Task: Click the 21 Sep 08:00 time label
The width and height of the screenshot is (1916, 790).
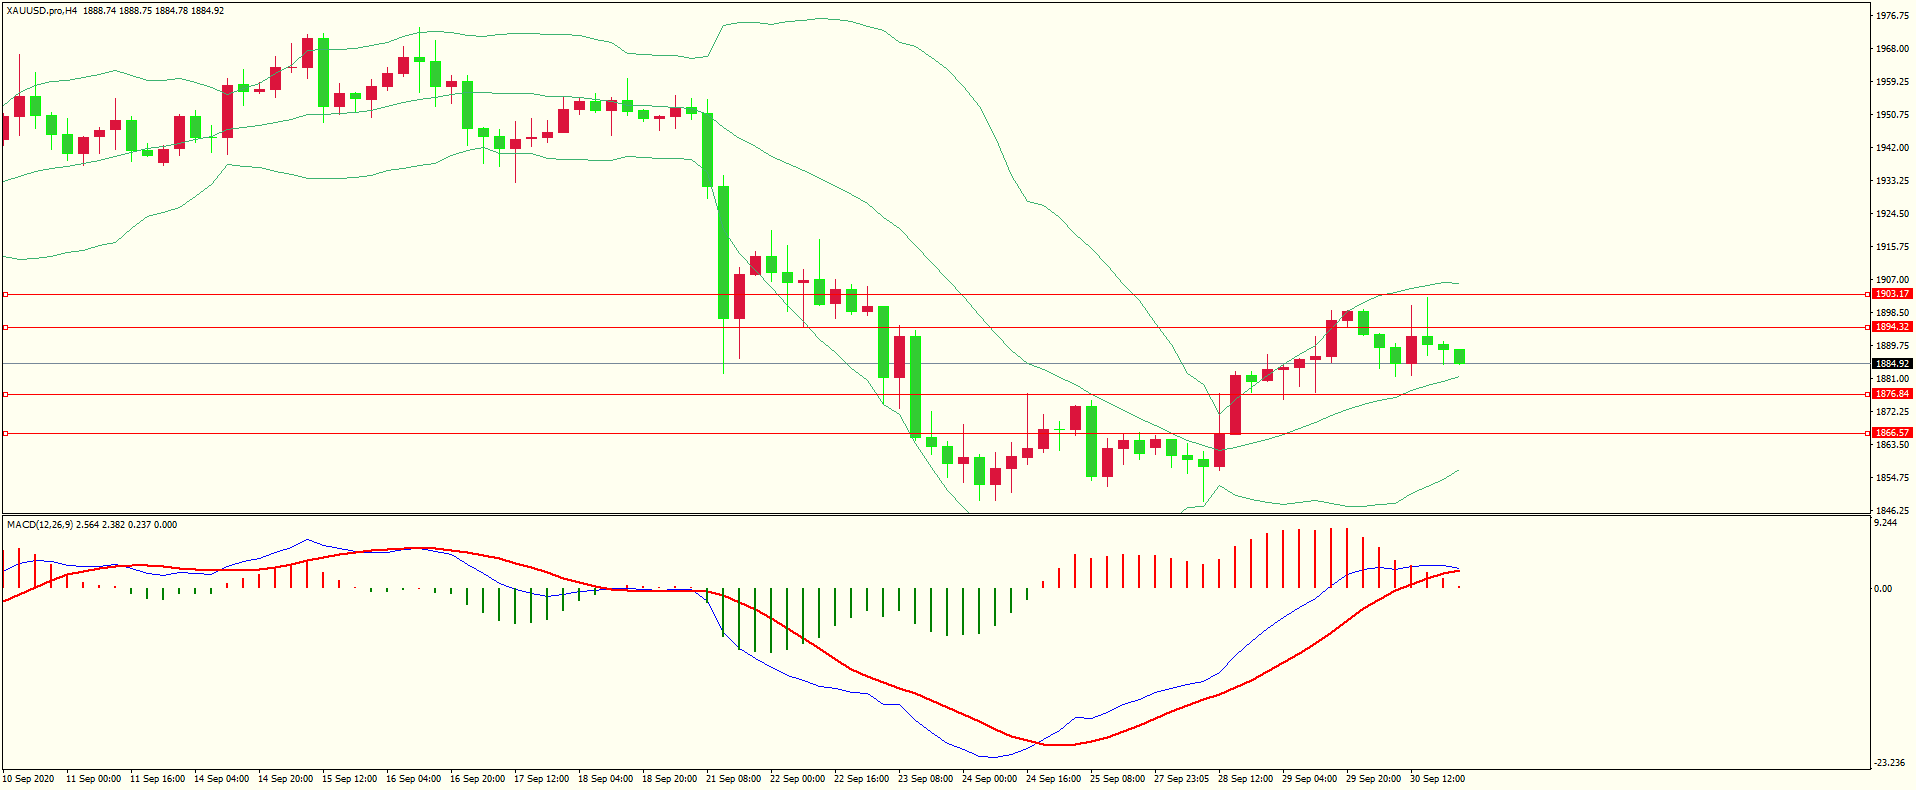Action: click(733, 779)
